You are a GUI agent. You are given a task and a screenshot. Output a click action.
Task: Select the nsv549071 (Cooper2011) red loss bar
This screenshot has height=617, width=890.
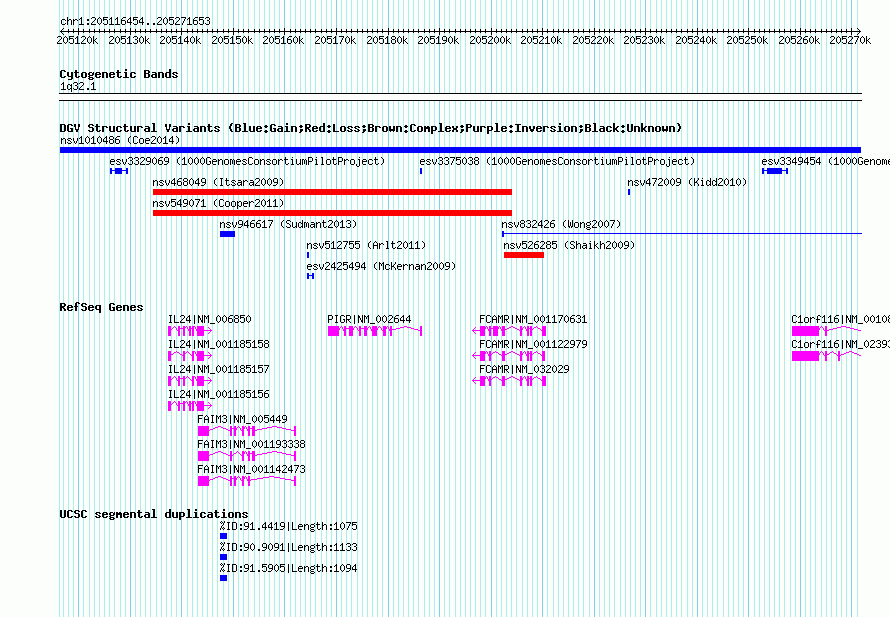[x=332, y=213]
